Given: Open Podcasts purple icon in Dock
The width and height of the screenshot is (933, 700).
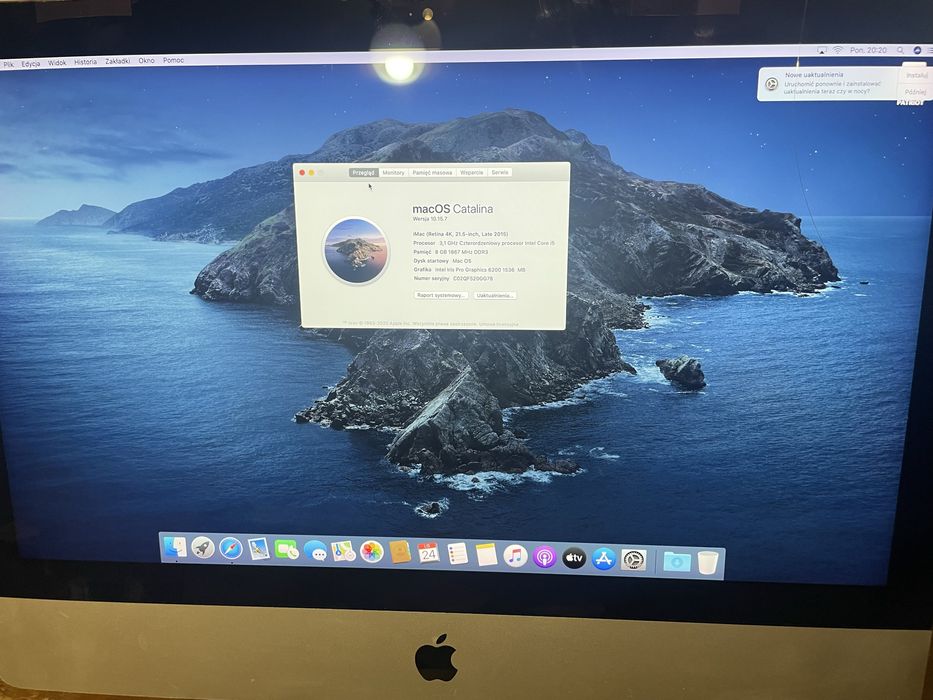Looking at the screenshot, I should tap(544, 557).
